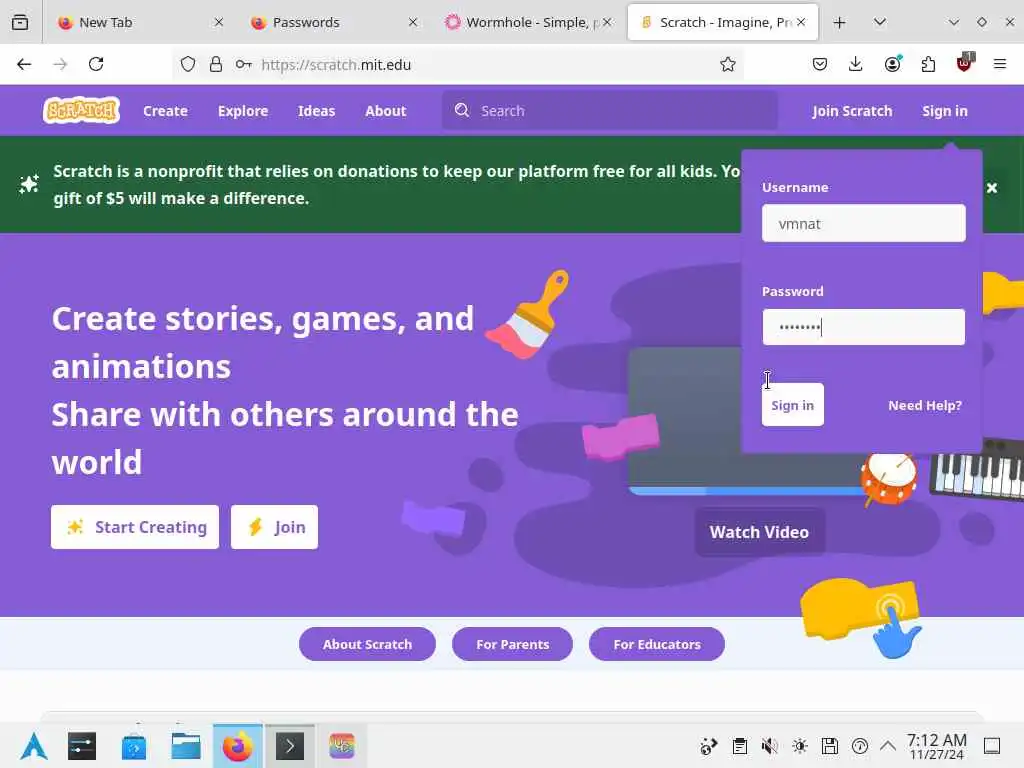Viewport: 1024px width, 768px height.
Task: Close the Scratch tab
Action: (x=801, y=22)
